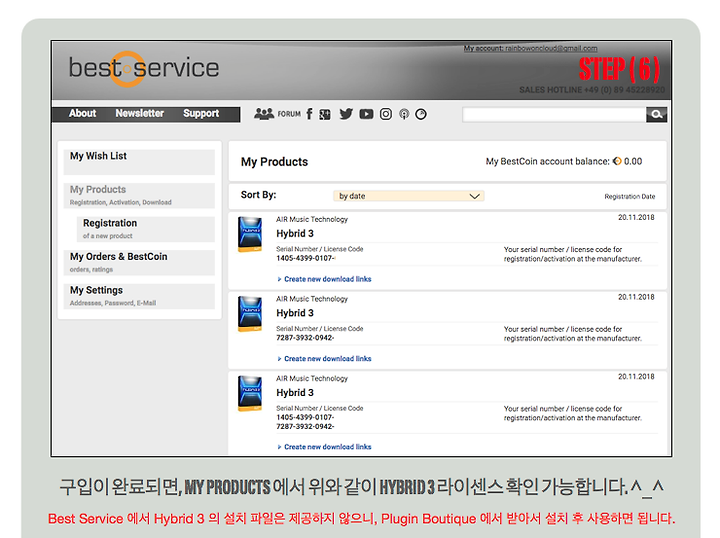Click the My account email link
Screen dimensions: 720x538
[x=530, y=48]
